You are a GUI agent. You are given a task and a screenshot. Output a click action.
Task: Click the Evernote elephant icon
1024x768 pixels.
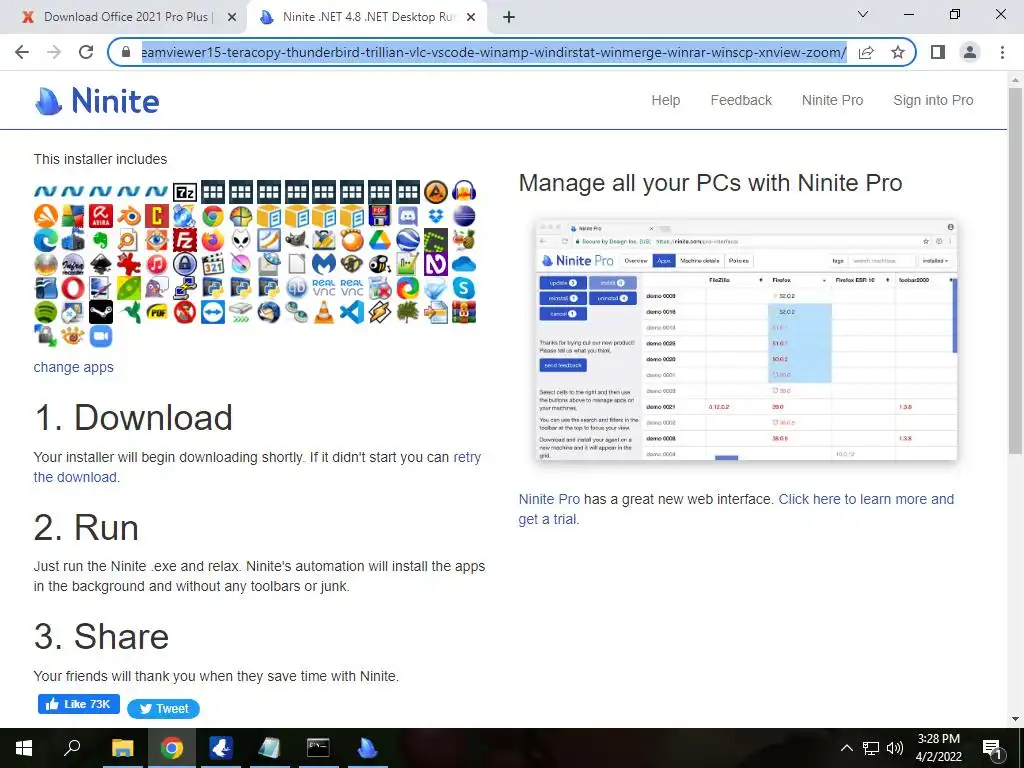pos(101,240)
